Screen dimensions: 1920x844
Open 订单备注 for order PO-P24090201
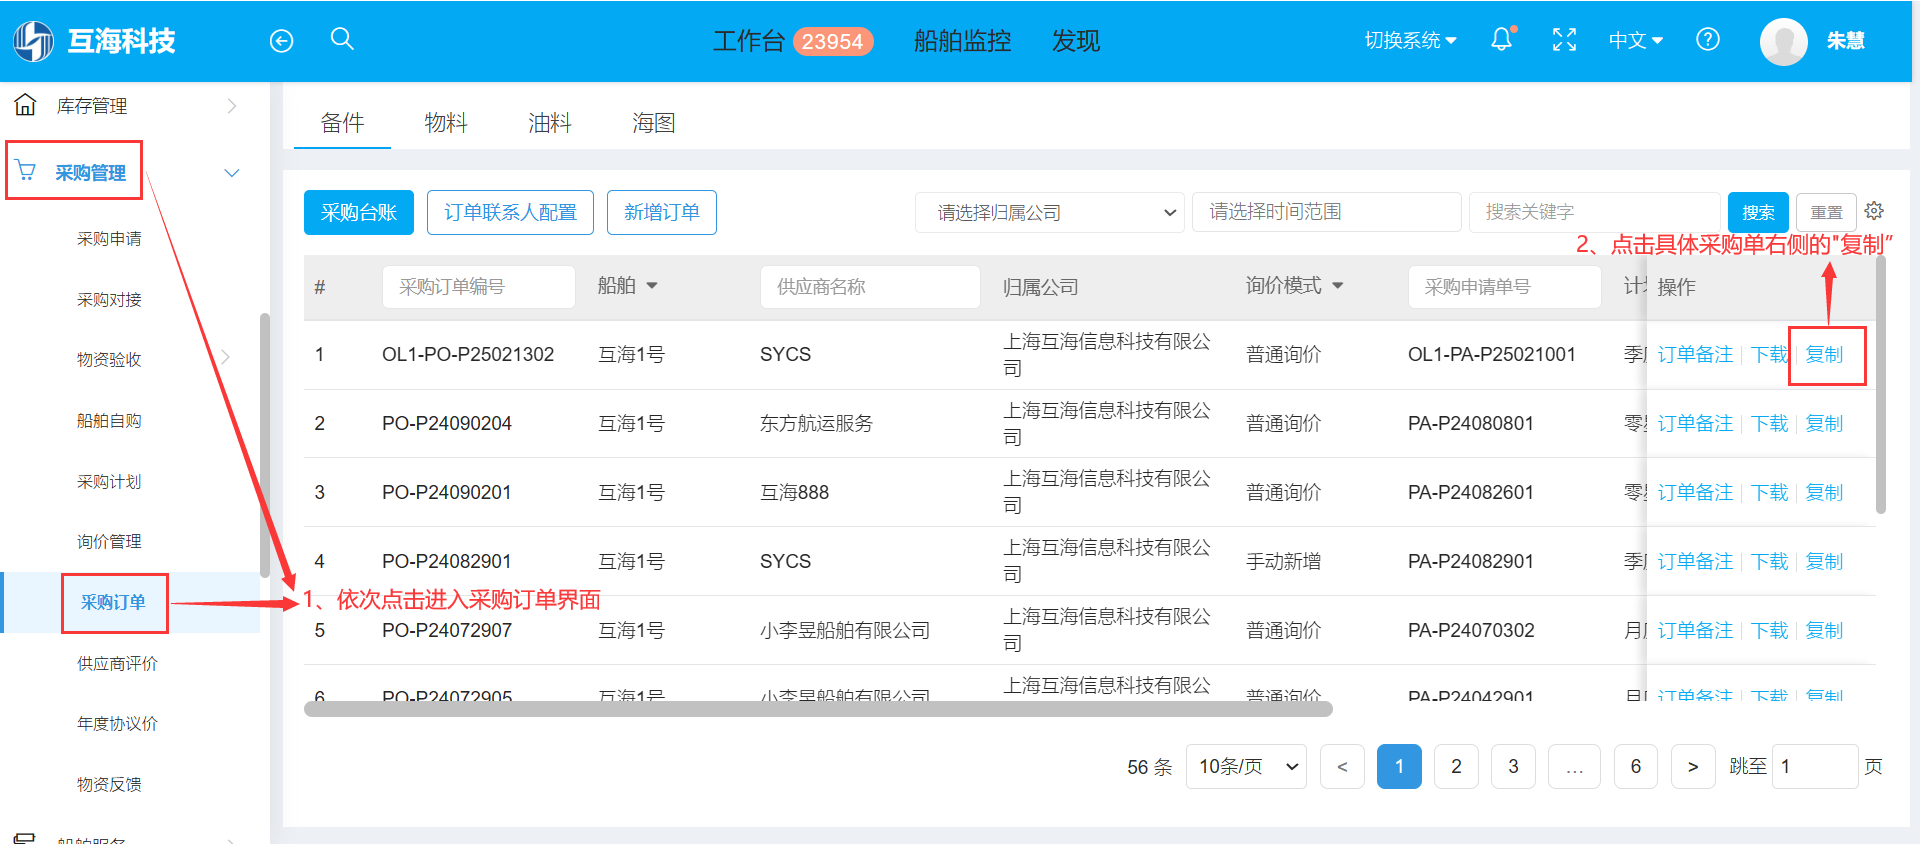pyautogui.click(x=1695, y=493)
